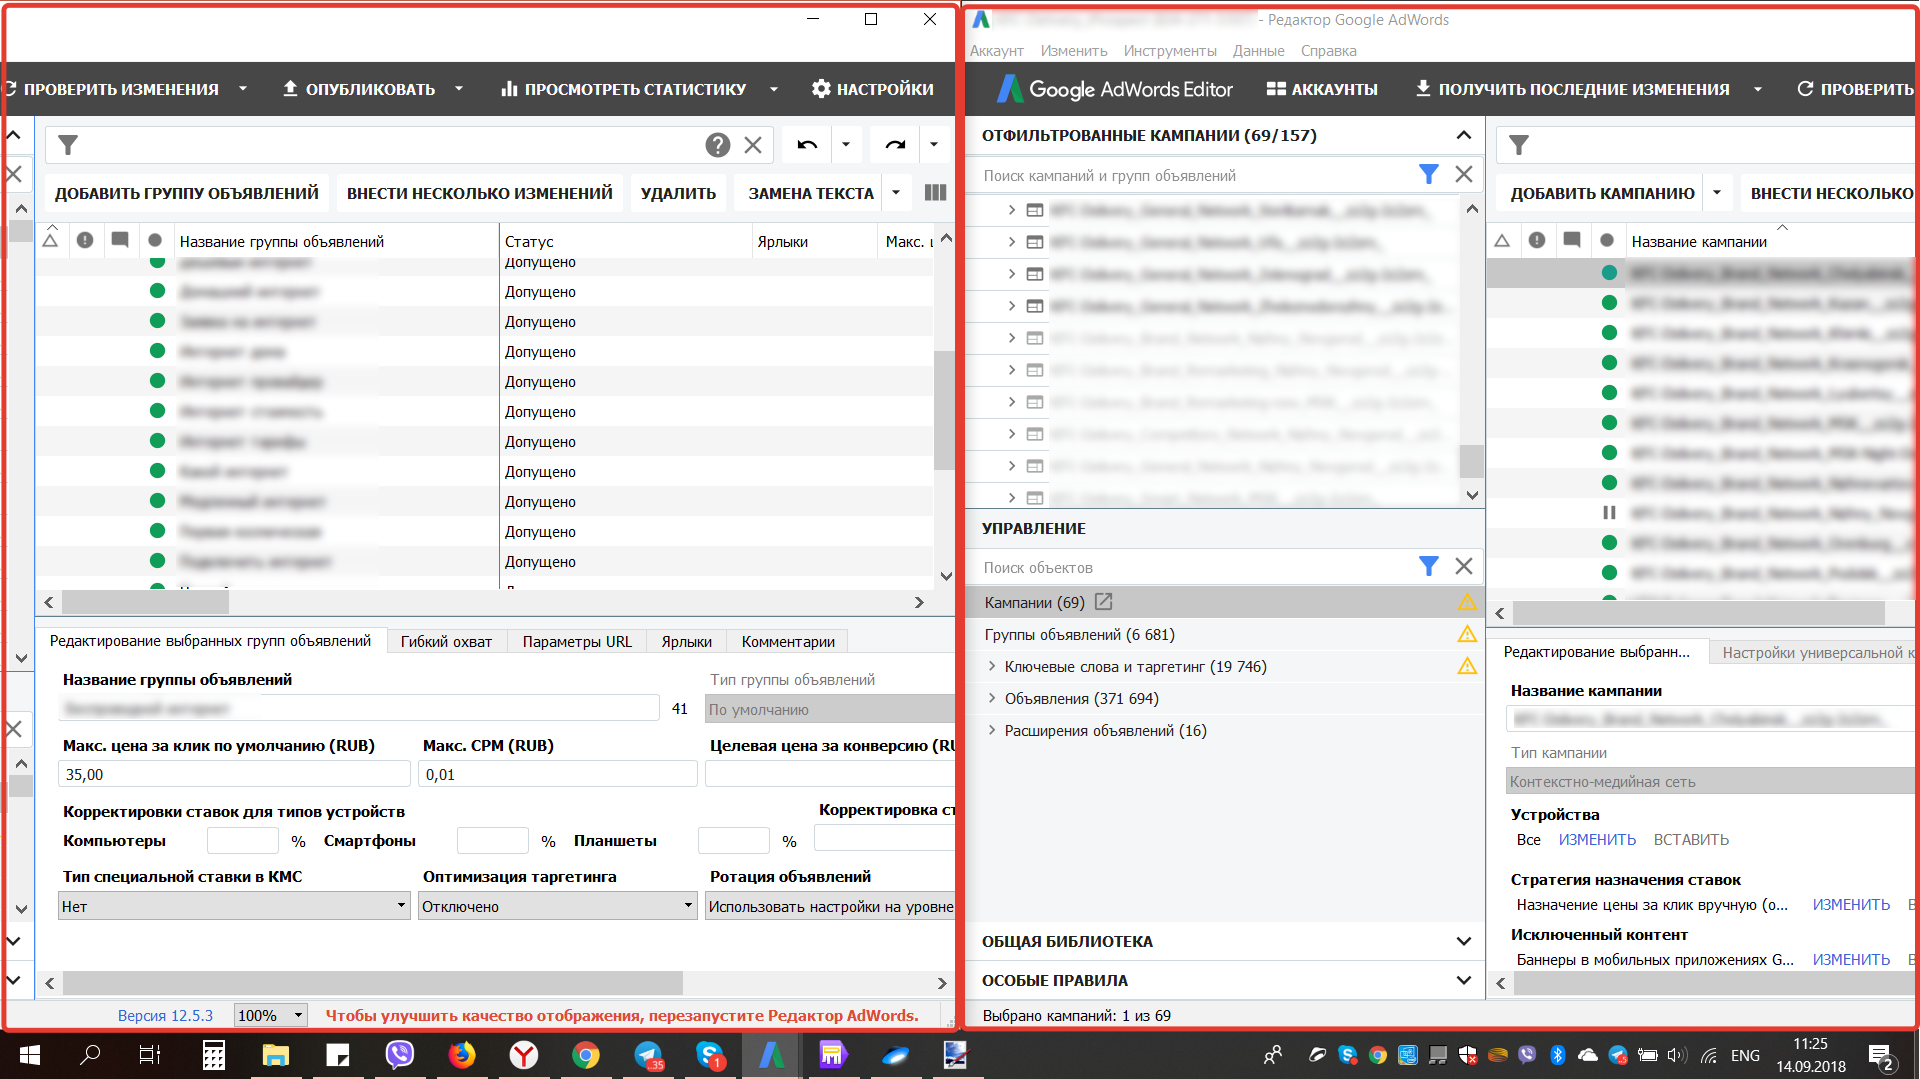Clear campaign search with X icon
This screenshot has width=1920, height=1079.
(1464, 174)
